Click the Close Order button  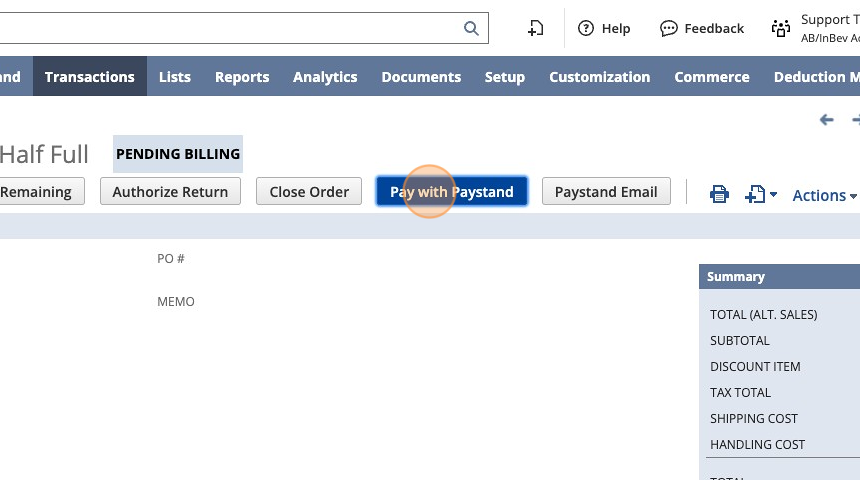309,191
